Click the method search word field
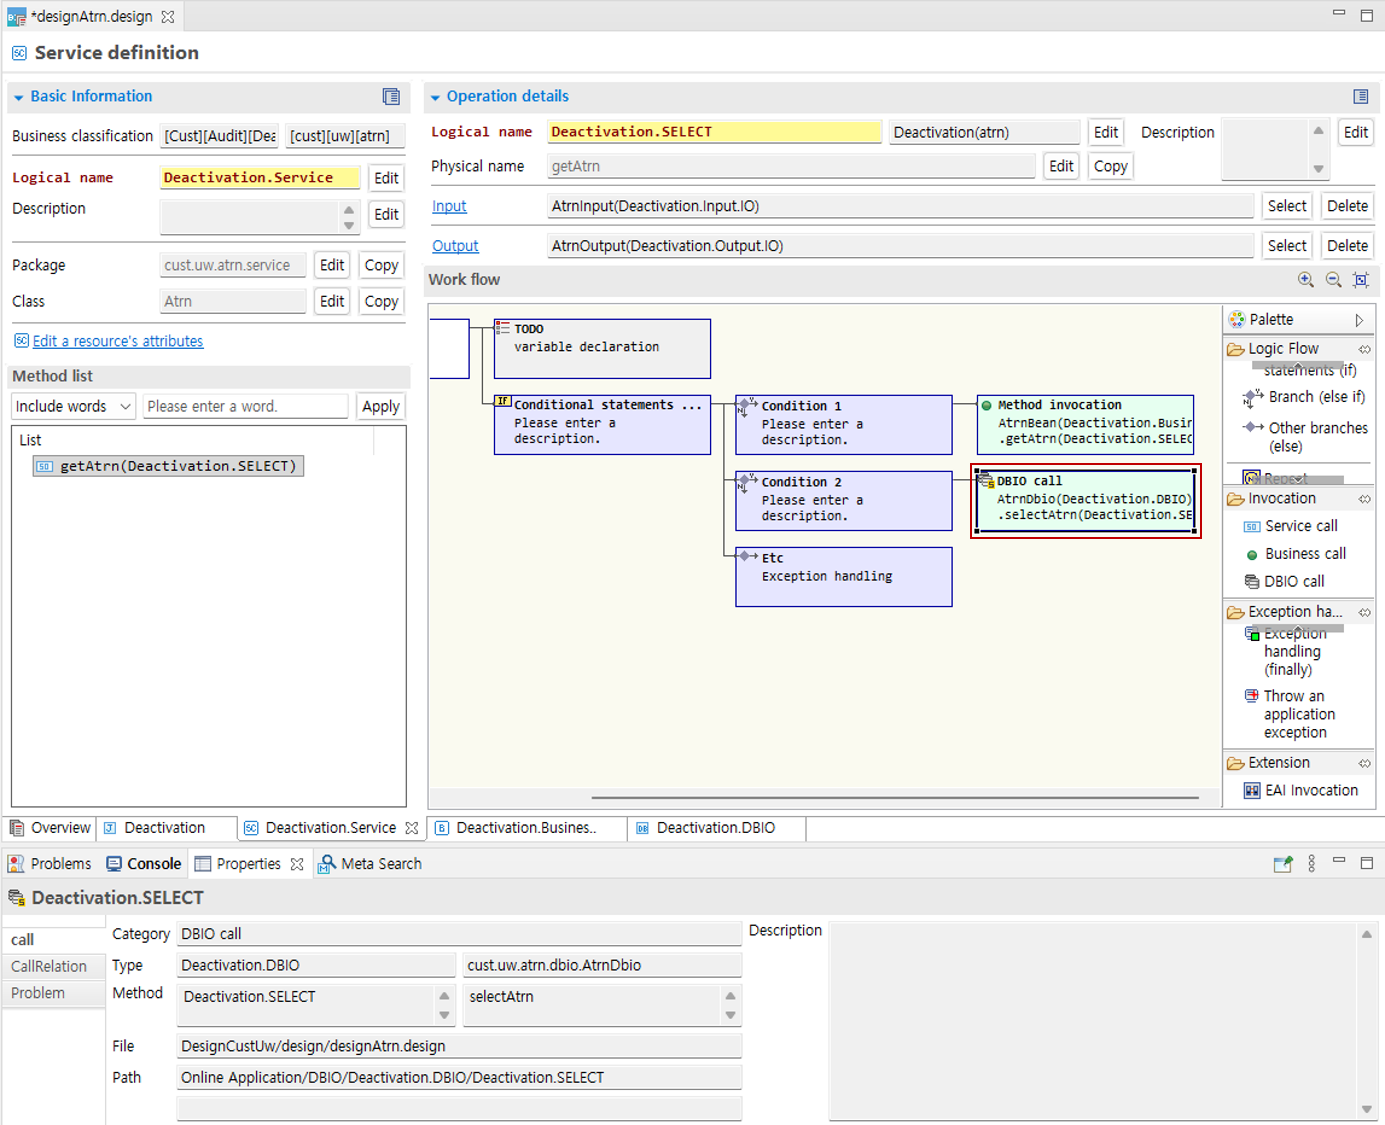1385x1125 pixels. tap(245, 406)
